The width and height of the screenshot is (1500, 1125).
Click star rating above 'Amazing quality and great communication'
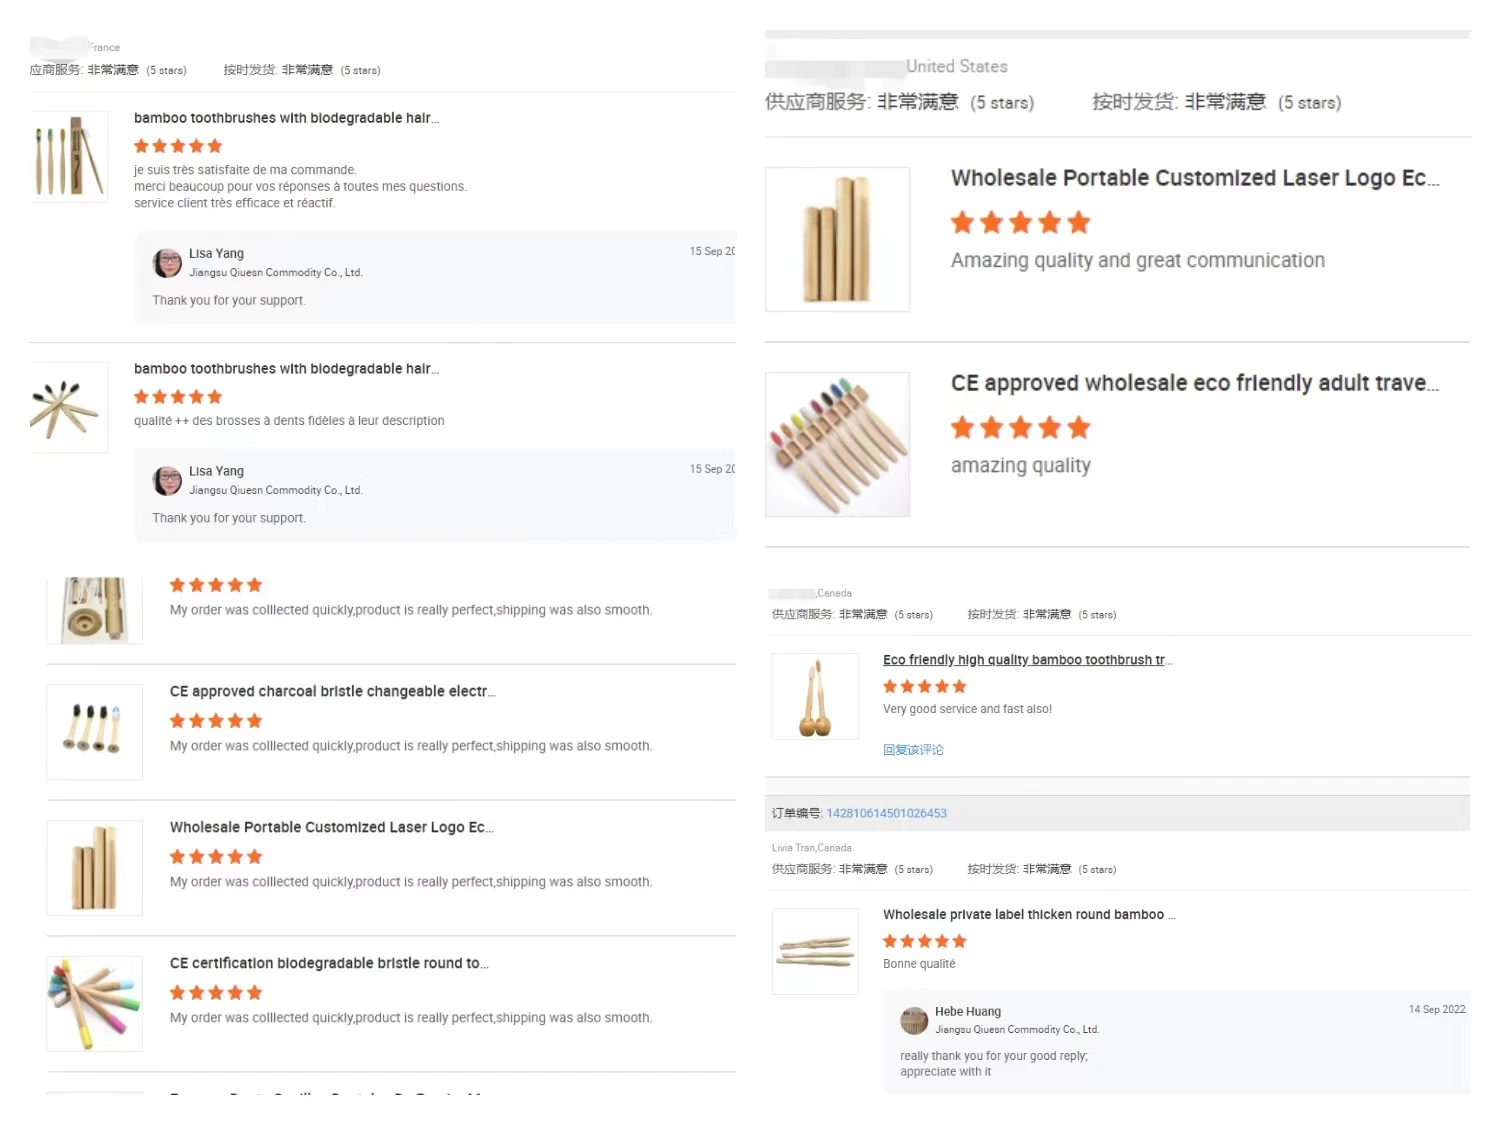(1020, 222)
